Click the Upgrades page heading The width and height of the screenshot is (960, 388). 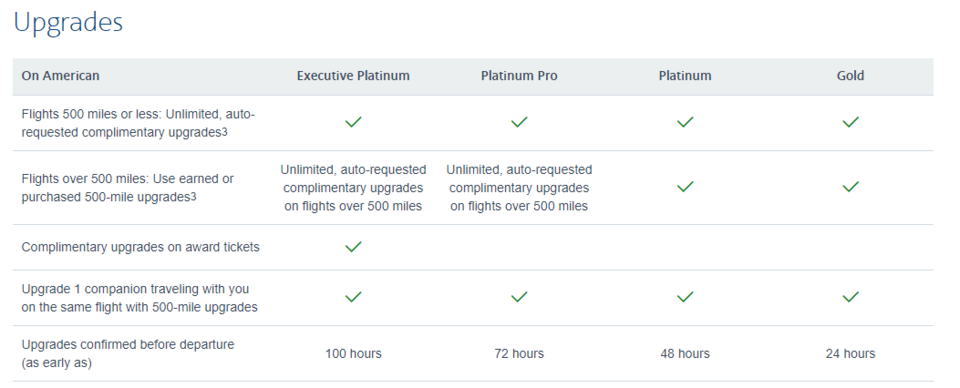(x=68, y=23)
